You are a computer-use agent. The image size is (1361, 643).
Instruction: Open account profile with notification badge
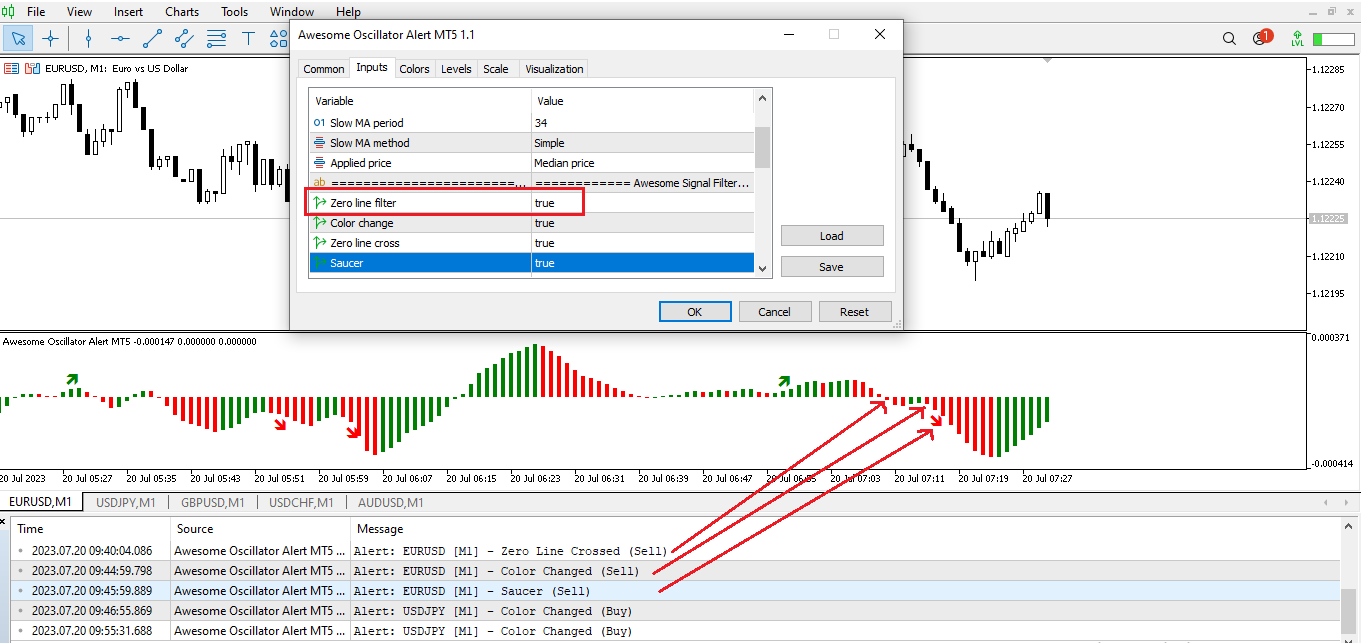[x=1261, y=38]
